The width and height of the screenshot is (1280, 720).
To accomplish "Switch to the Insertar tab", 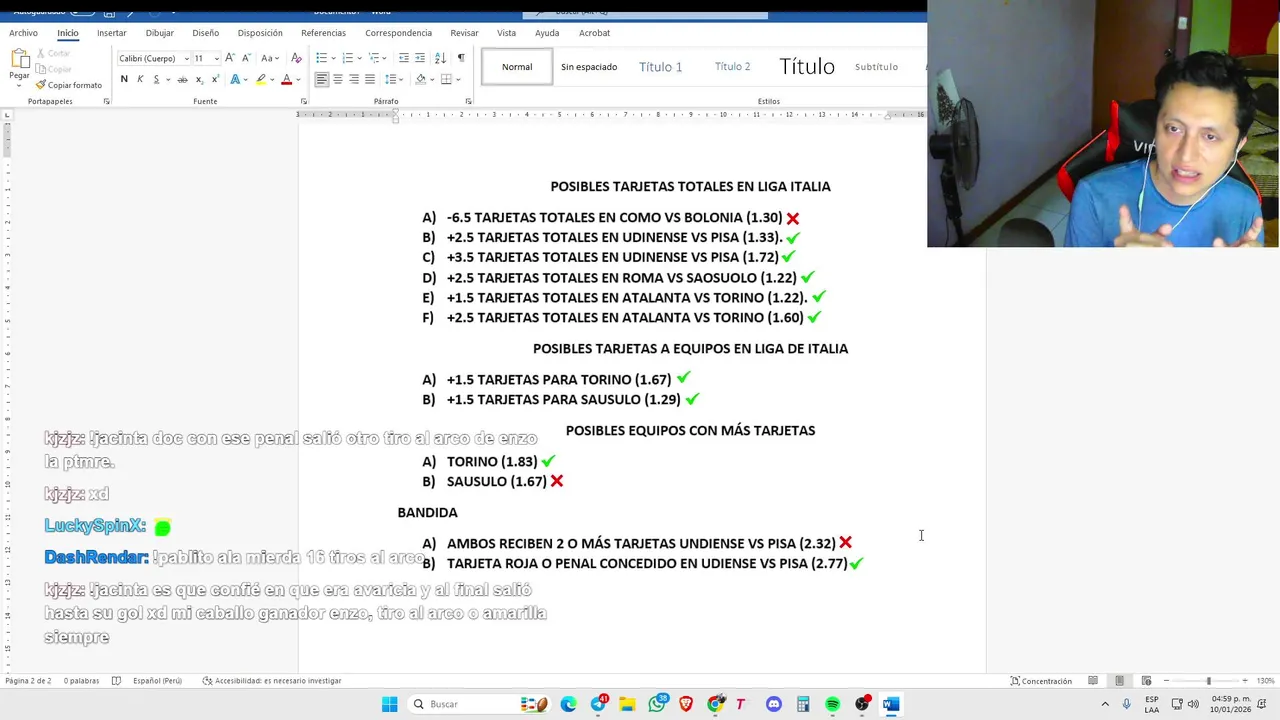I will point(111,33).
